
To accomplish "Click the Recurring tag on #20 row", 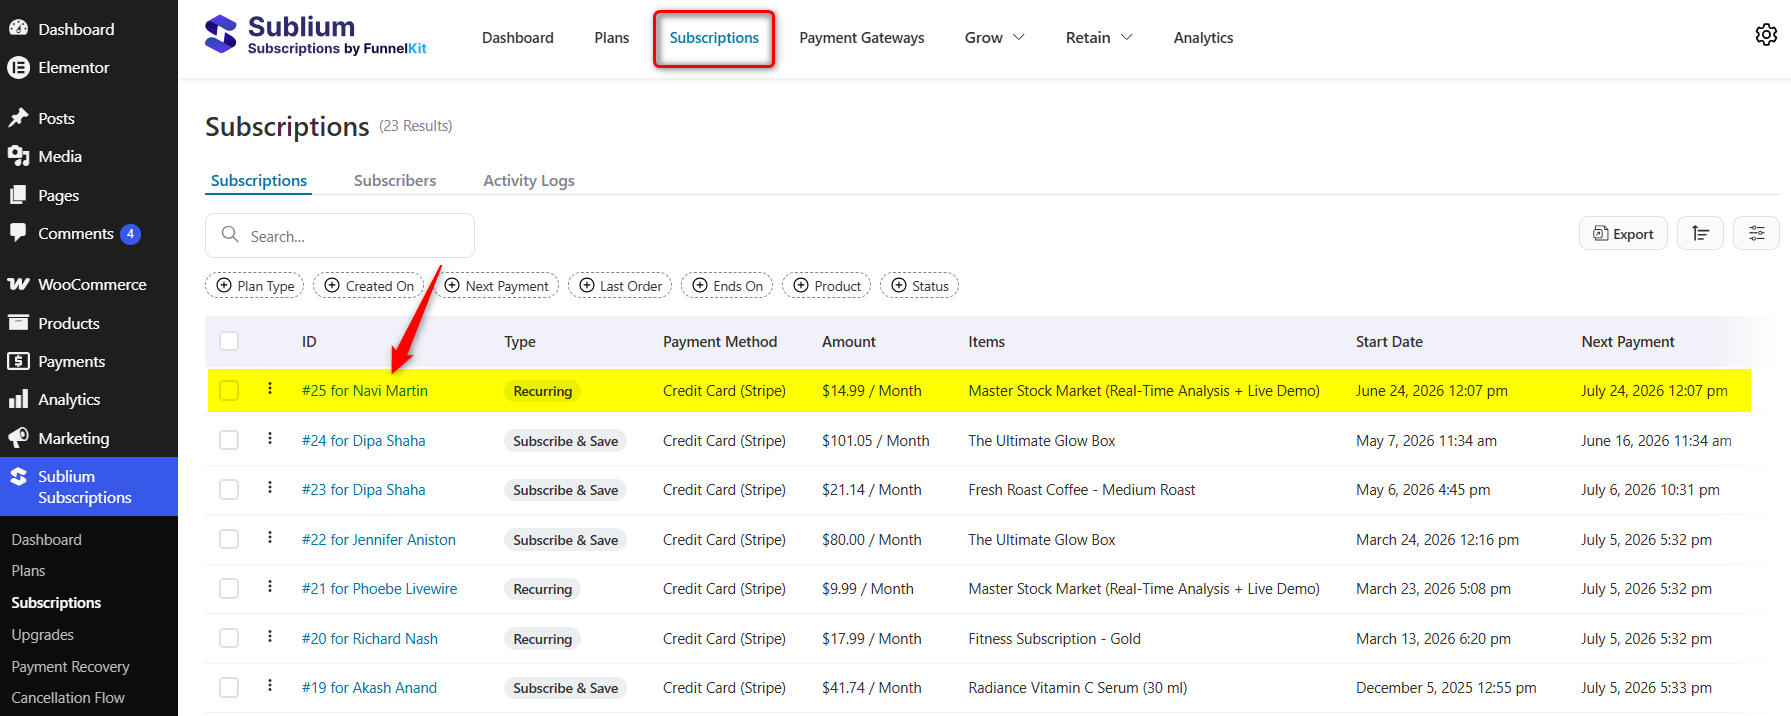I will tap(542, 638).
